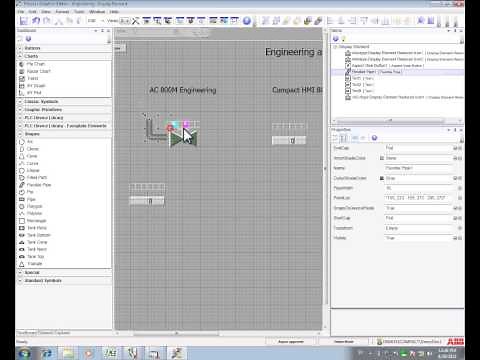The image size is (480, 360).
Task: Select the Ellipse shape tool
Action: click(x=33, y=170)
